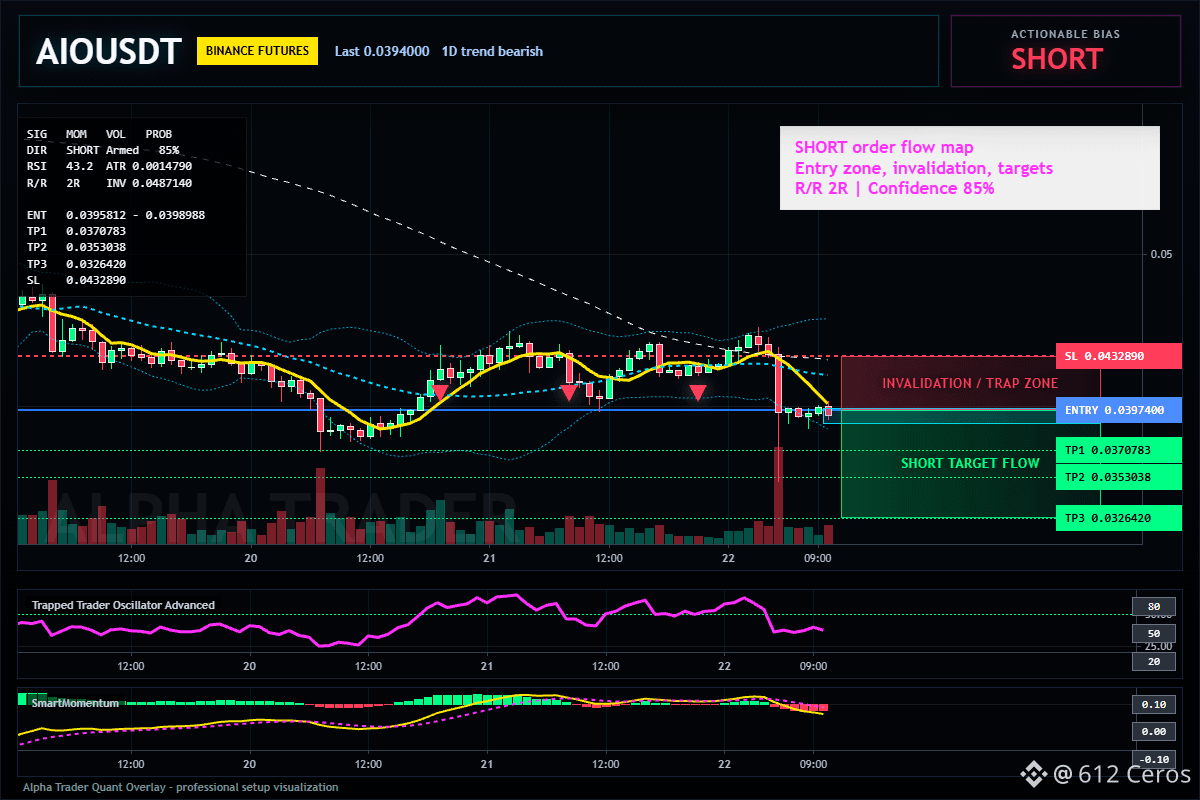Click TP1 0.0370783 in the stats panel

pyautogui.click(x=76, y=231)
